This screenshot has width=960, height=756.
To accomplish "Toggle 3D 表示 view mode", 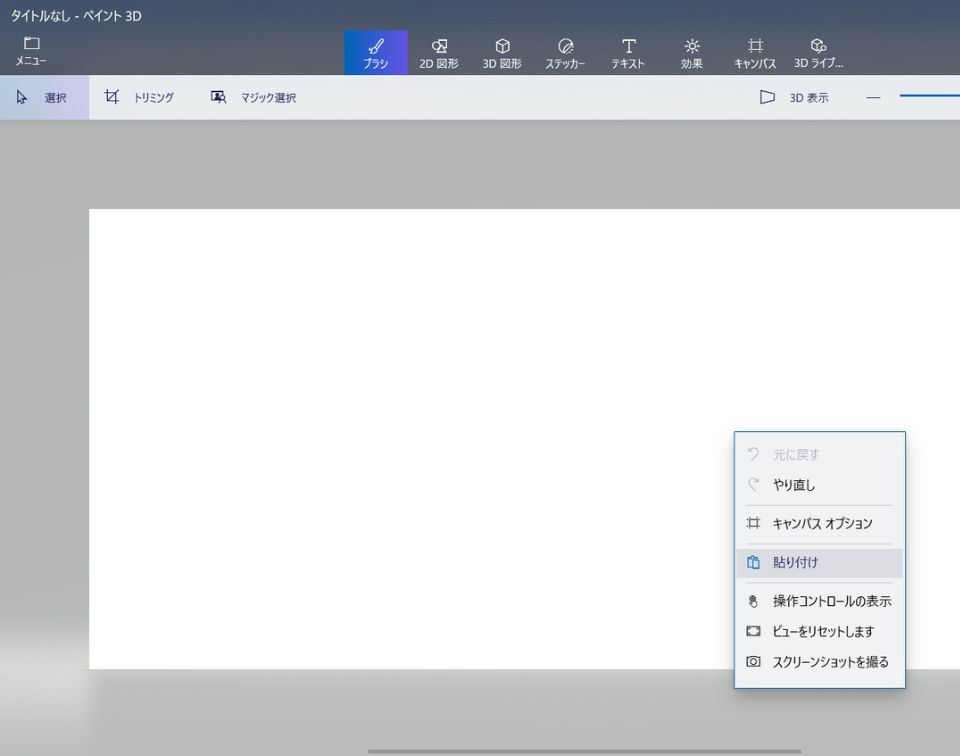I will (x=793, y=97).
